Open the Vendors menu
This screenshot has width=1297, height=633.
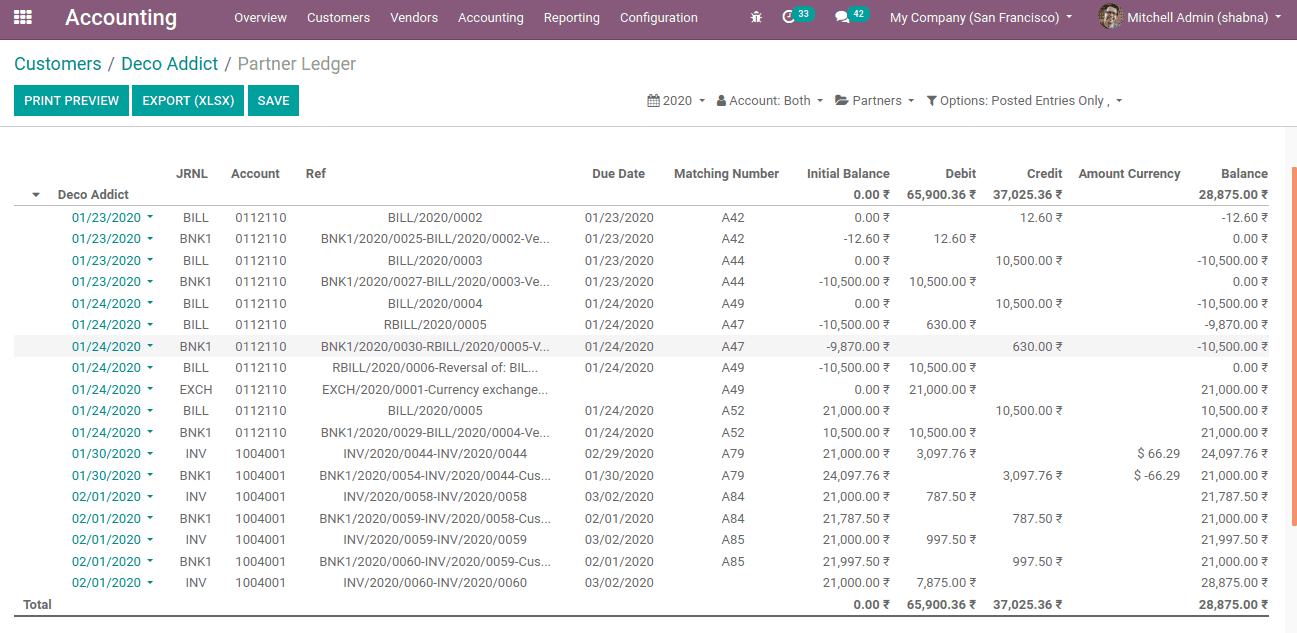[x=414, y=18]
